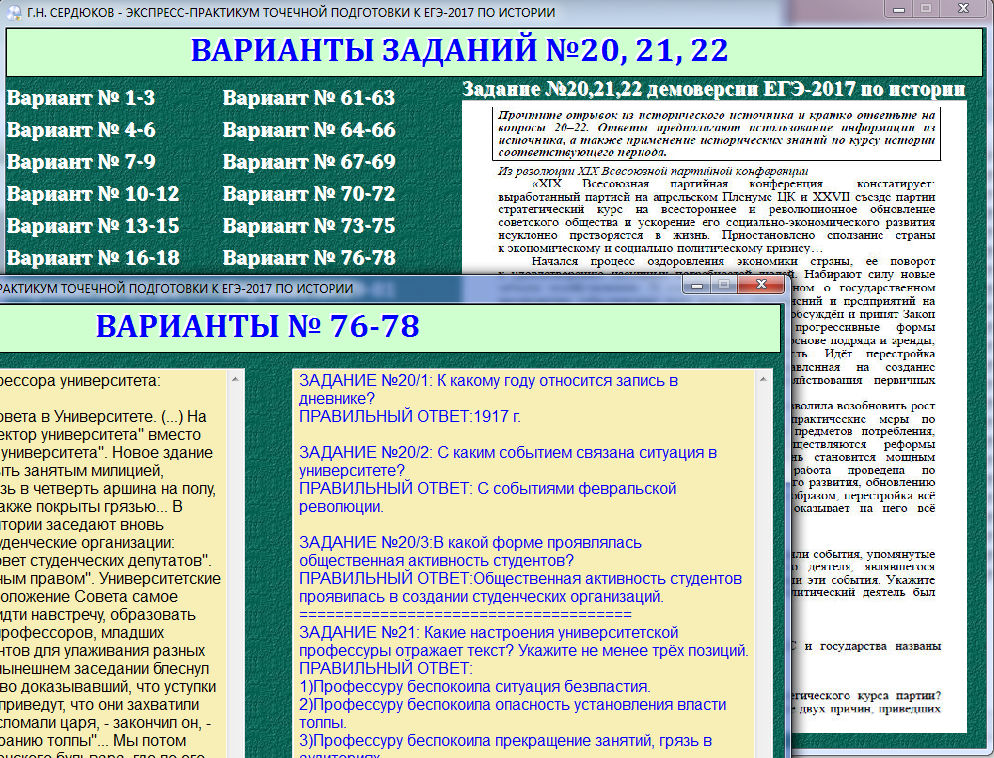Open Вариант № 73-75 link
The height and width of the screenshot is (758, 994).
[x=309, y=226]
